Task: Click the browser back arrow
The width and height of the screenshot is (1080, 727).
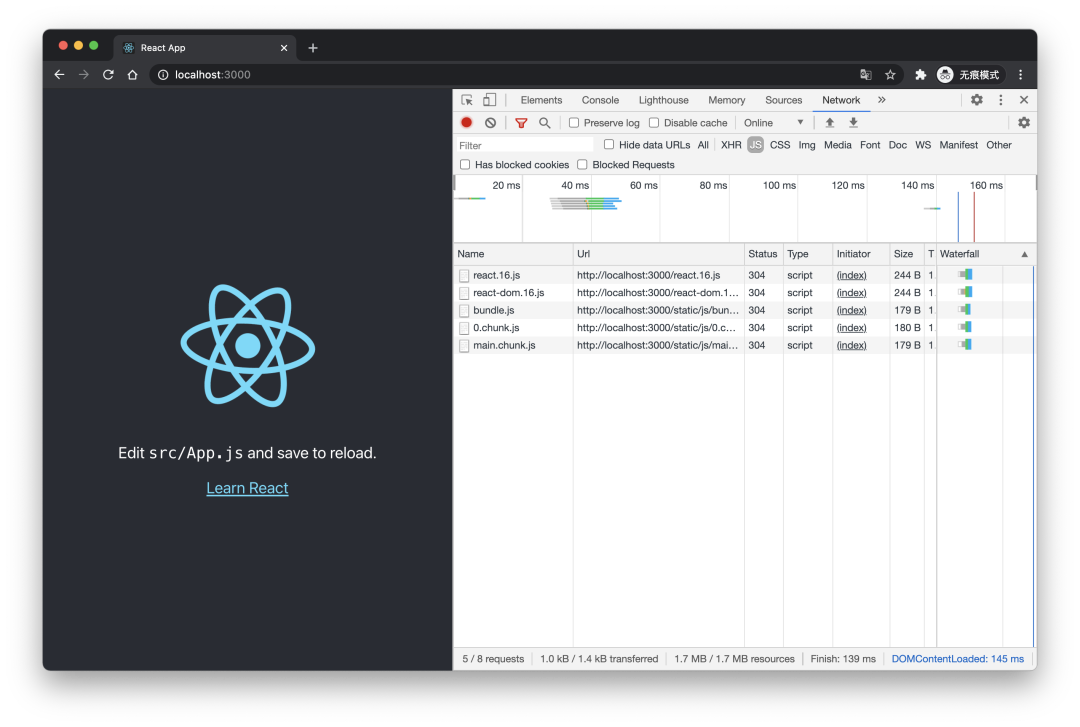Action: pyautogui.click(x=59, y=74)
